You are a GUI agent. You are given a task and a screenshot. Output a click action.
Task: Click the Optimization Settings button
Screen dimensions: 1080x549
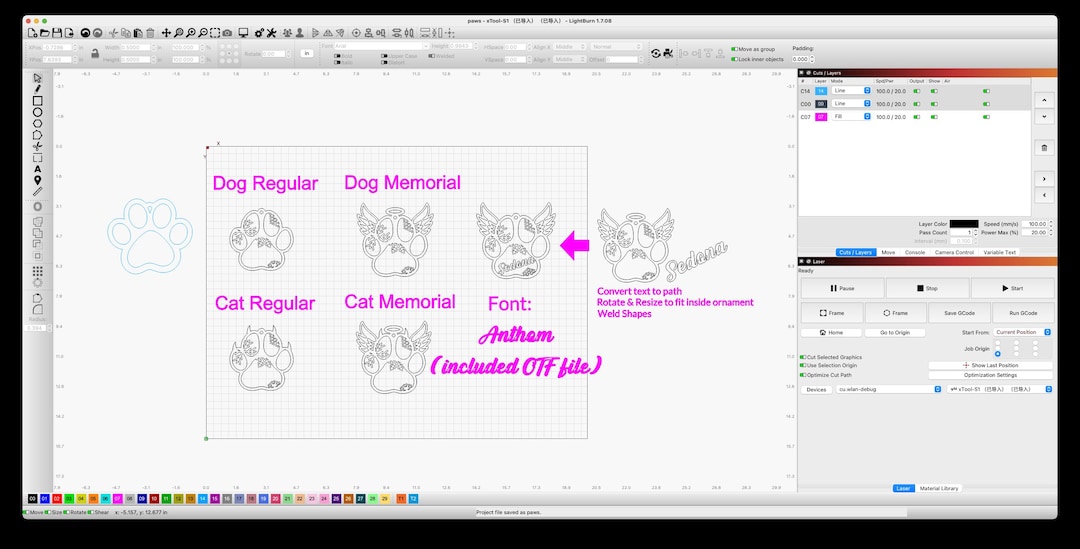tap(990, 375)
